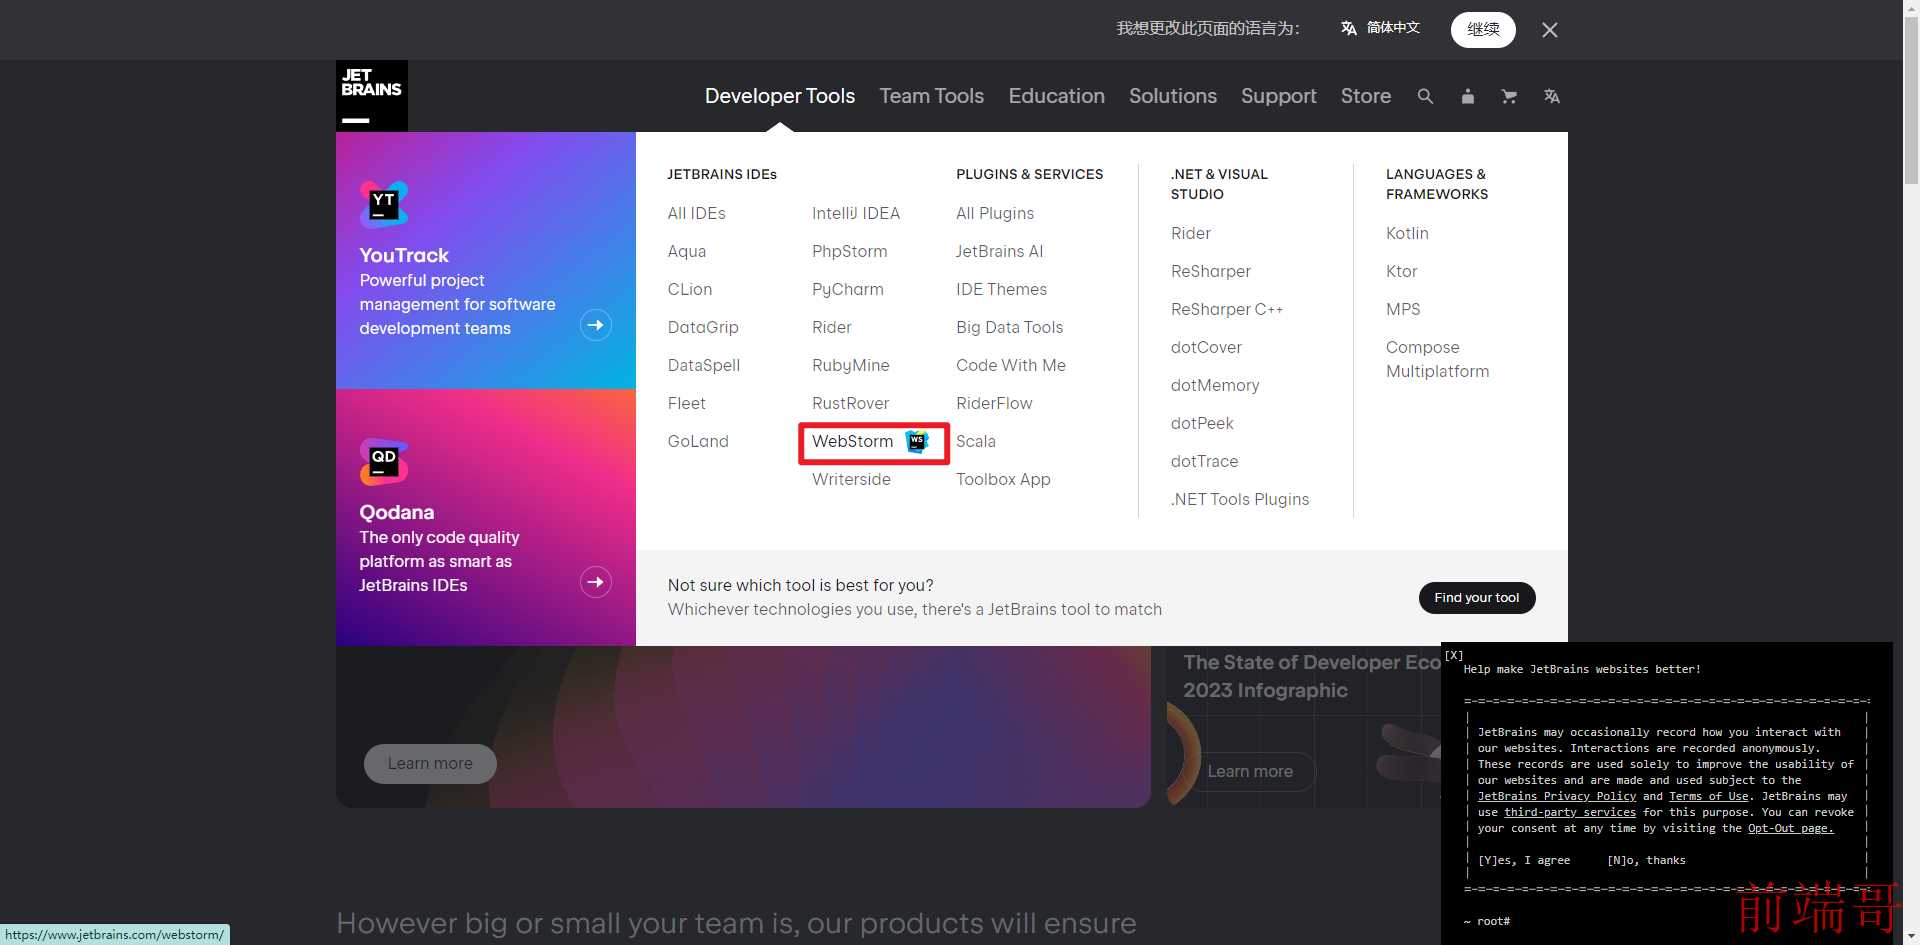Open the JetBrains AI link
The width and height of the screenshot is (1920, 945).
pyautogui.click(x=999, y=251)
